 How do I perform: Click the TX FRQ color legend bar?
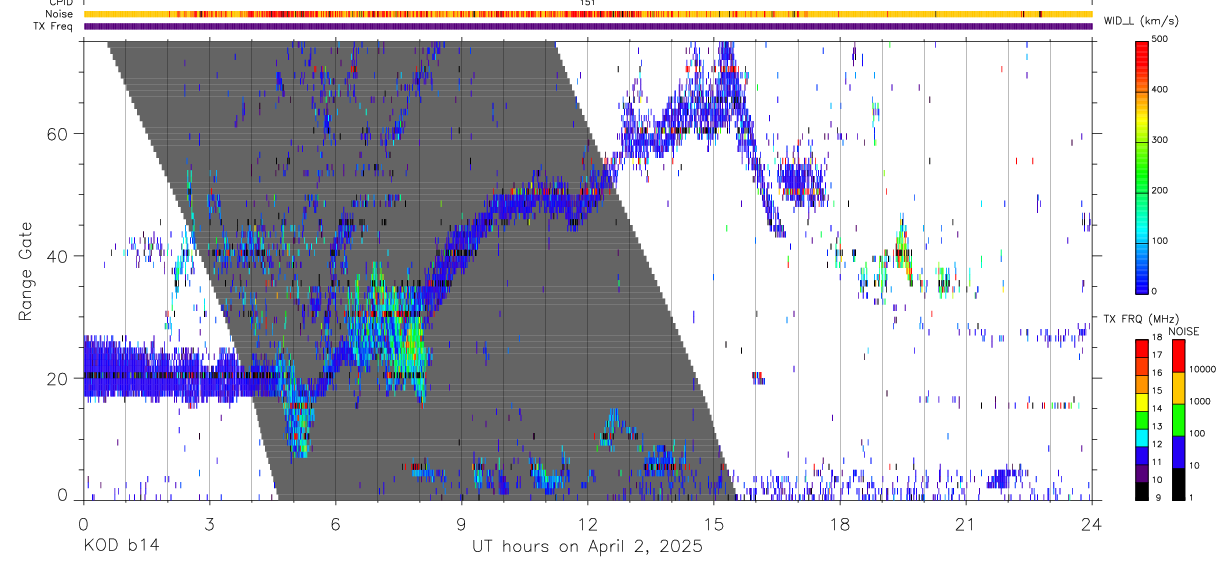coord(1142,420)
